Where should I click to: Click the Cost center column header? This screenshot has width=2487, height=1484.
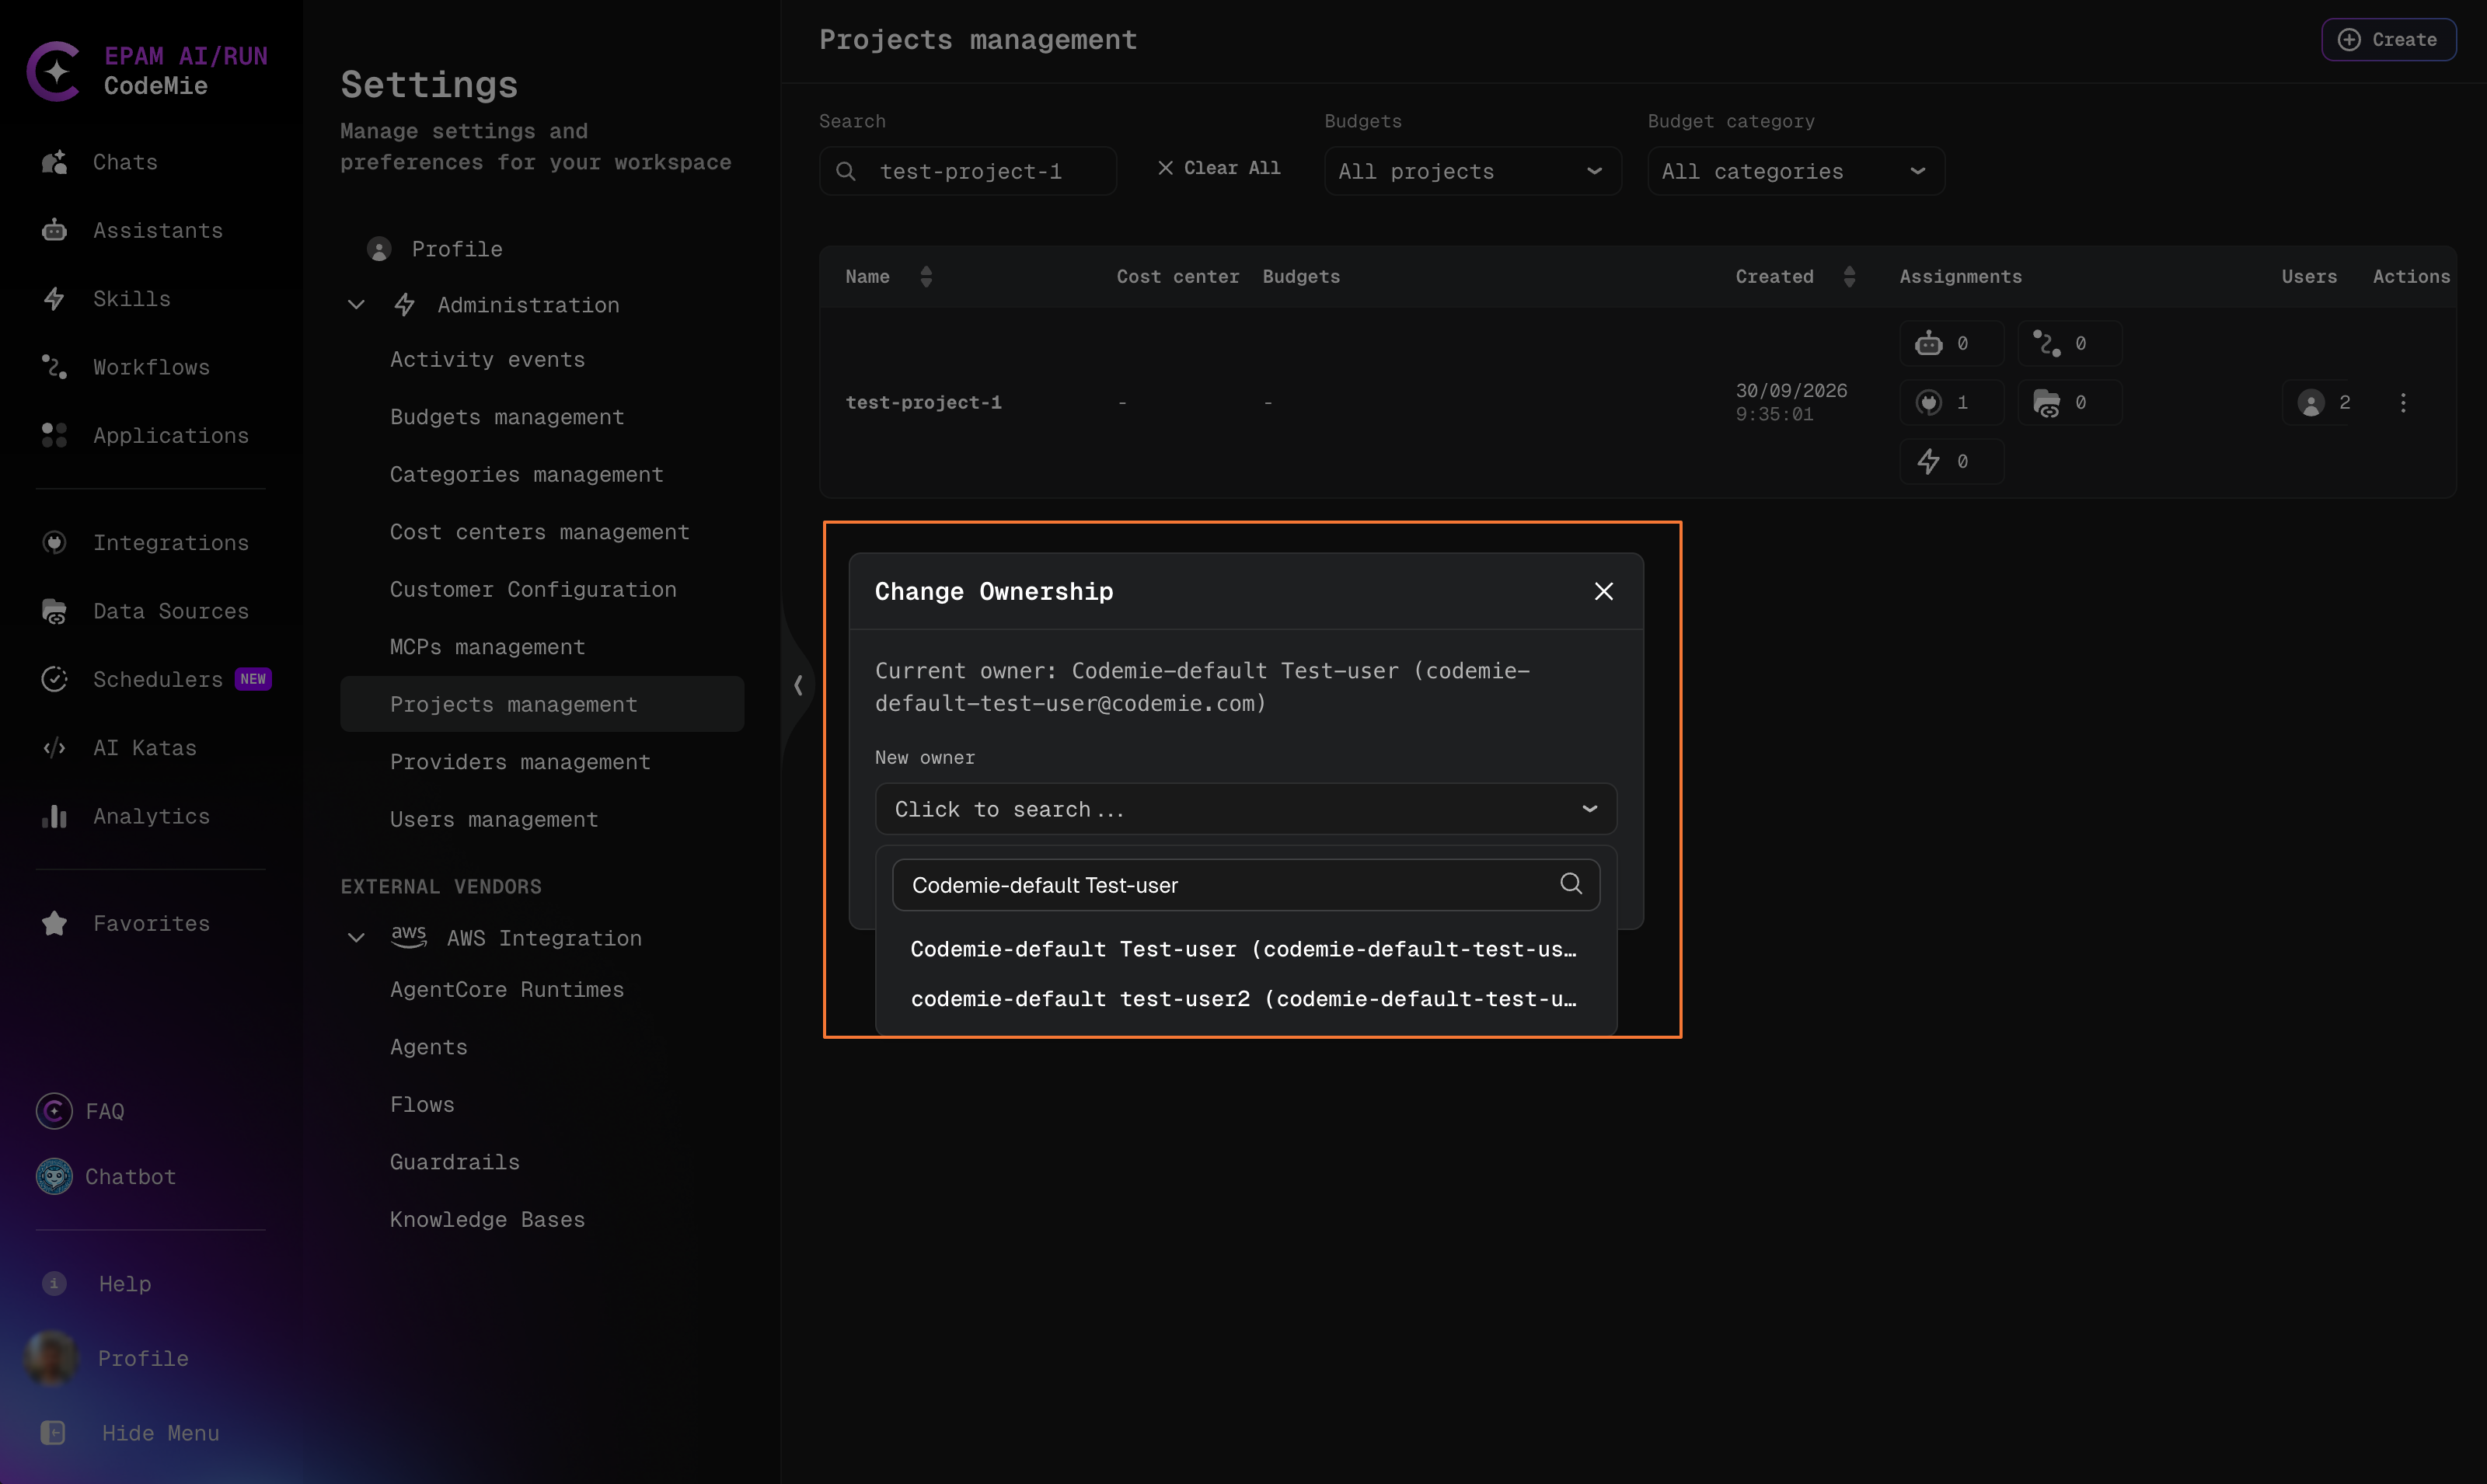click(1177, 276)
